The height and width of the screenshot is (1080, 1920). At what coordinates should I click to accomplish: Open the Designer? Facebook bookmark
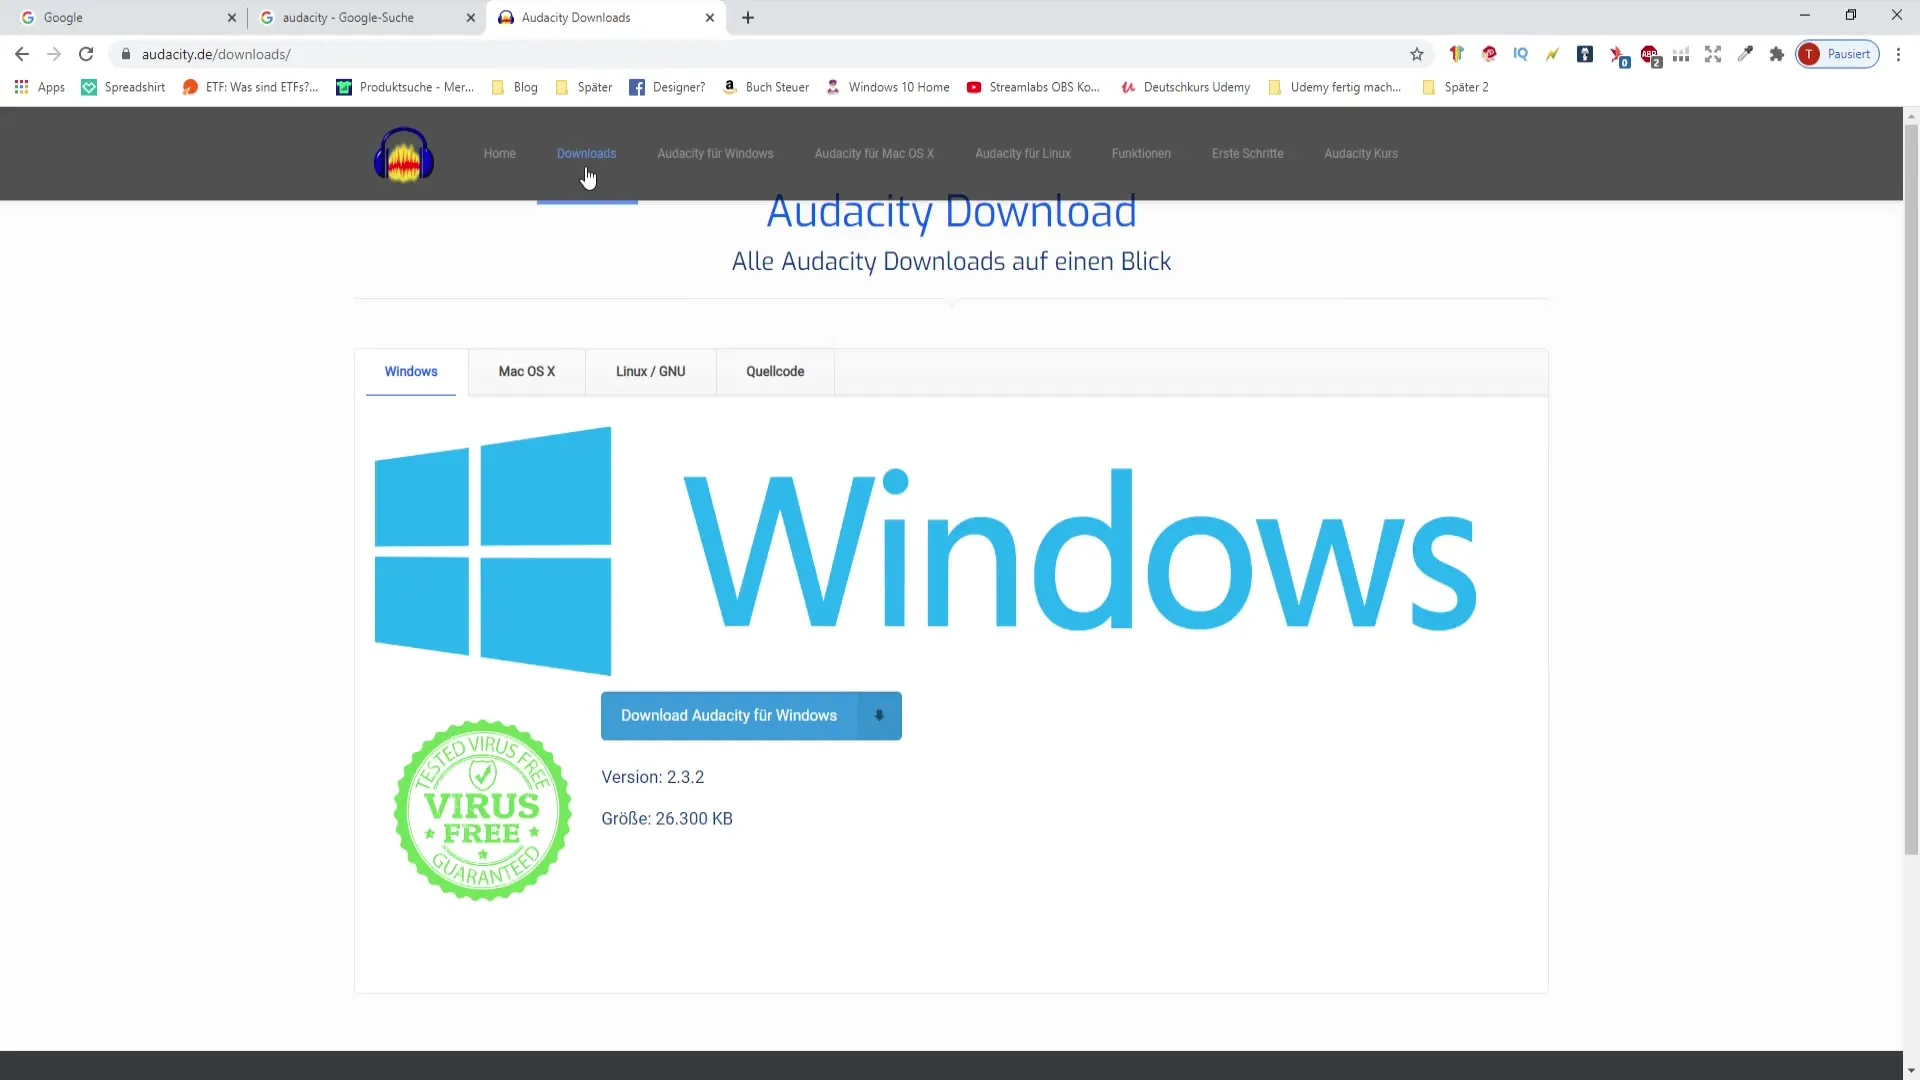click(667, 87)
